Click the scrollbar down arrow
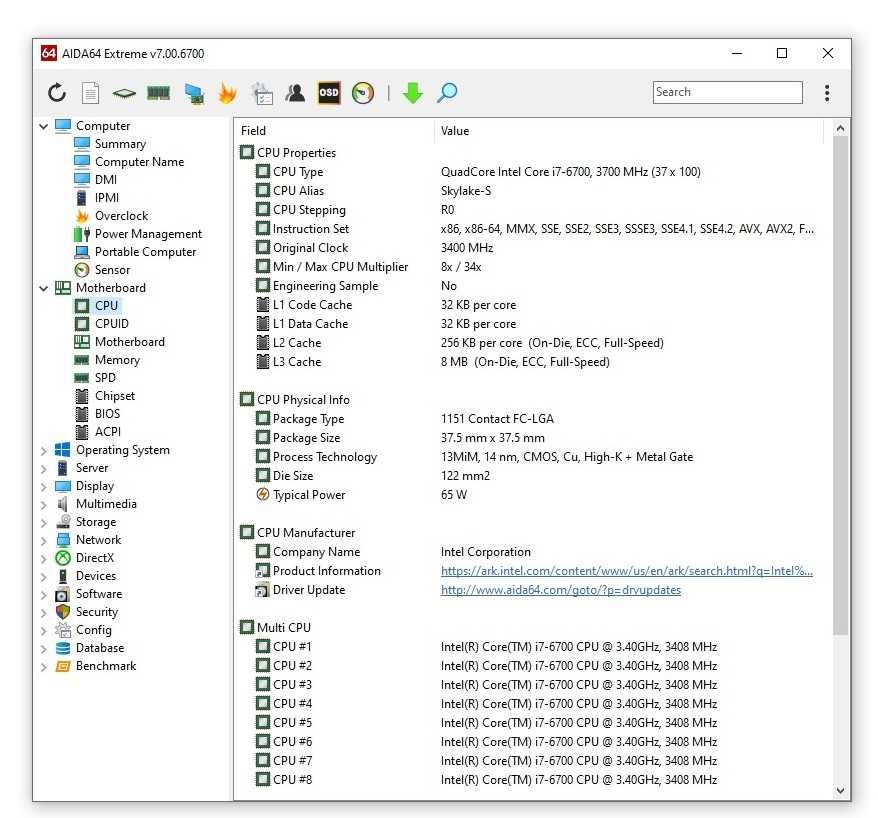This screenshot has width=878, height=818. [840, 791]
